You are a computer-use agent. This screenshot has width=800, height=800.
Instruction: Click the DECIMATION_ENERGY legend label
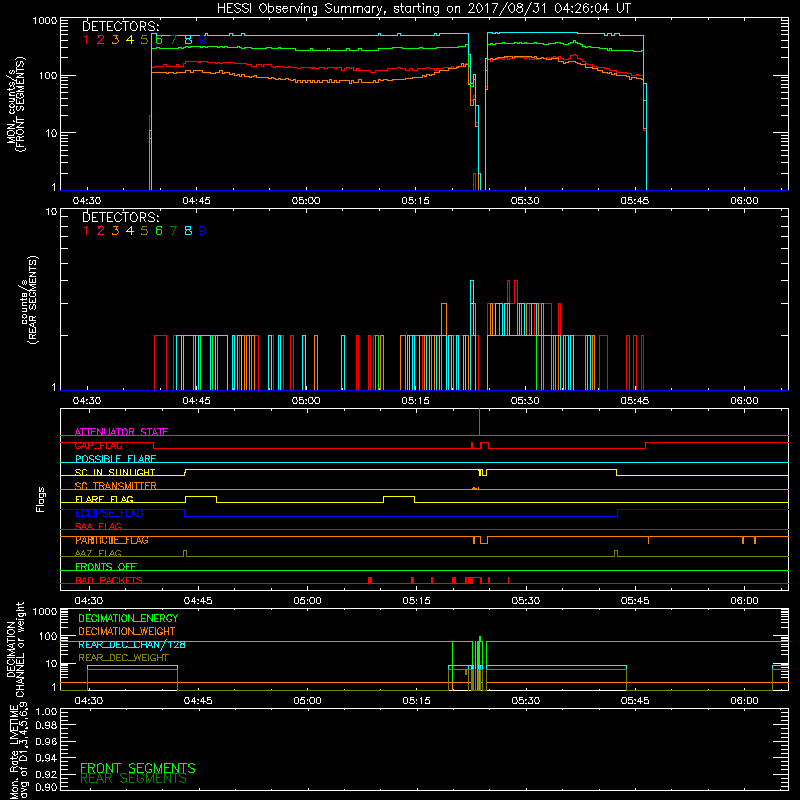coord(128,618)
